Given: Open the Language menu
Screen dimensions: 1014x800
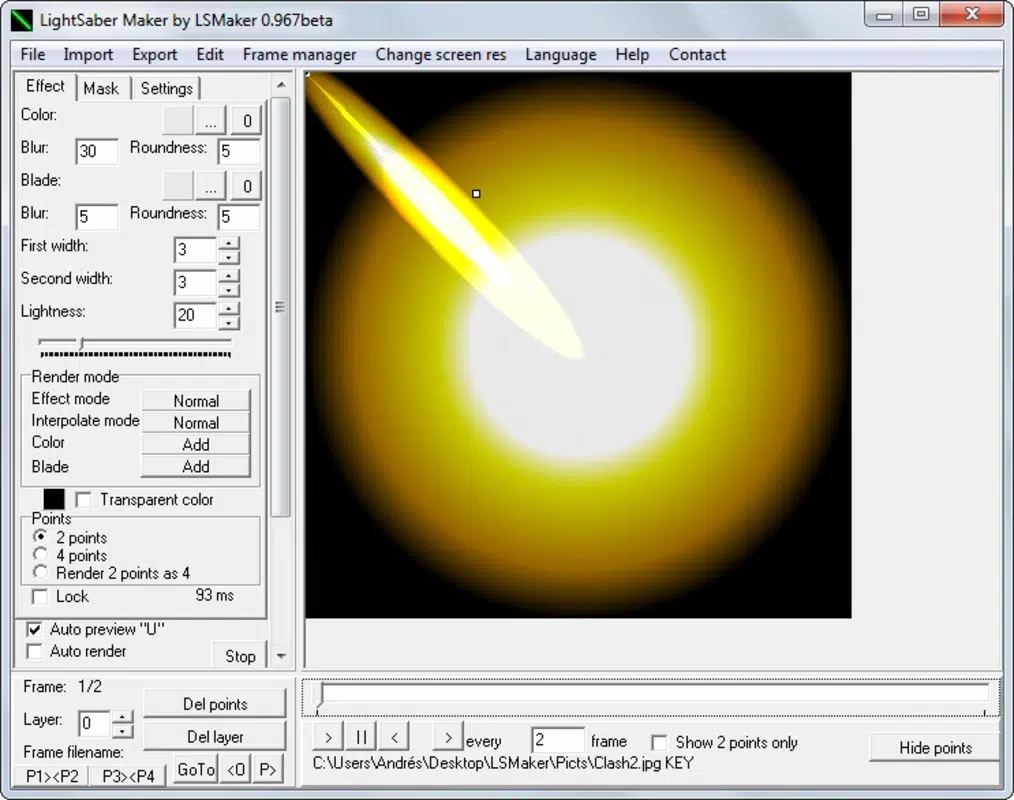Looking at the screenshot, I should pyautogui.click(x=561, y=54).
